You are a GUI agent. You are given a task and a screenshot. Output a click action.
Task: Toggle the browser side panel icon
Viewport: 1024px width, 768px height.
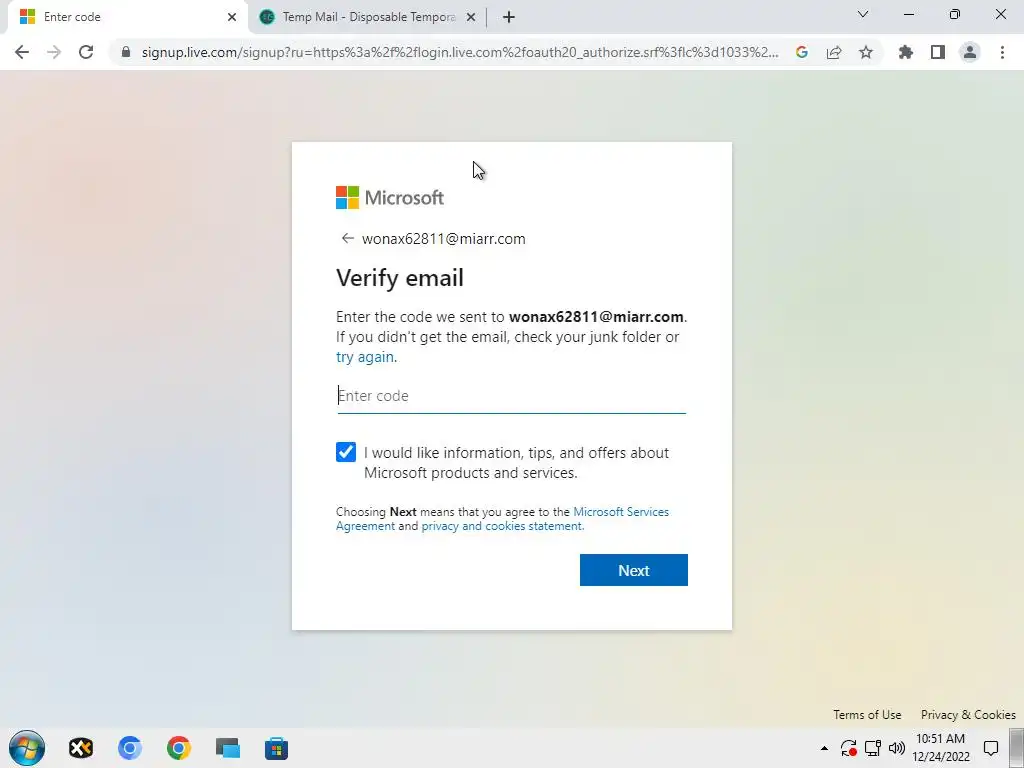pyautogui.click(x=938, y=52)
